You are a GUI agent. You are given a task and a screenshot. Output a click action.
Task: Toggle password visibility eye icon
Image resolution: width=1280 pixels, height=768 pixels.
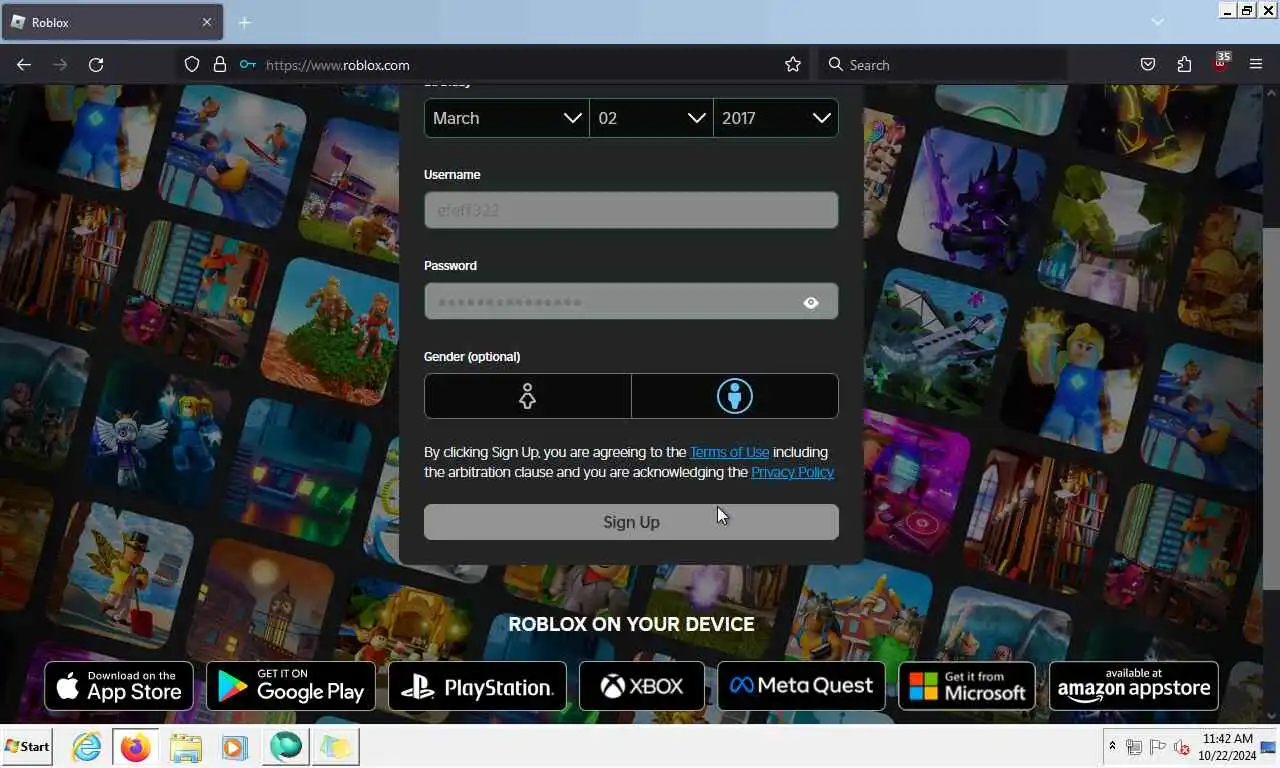(811, 302)
